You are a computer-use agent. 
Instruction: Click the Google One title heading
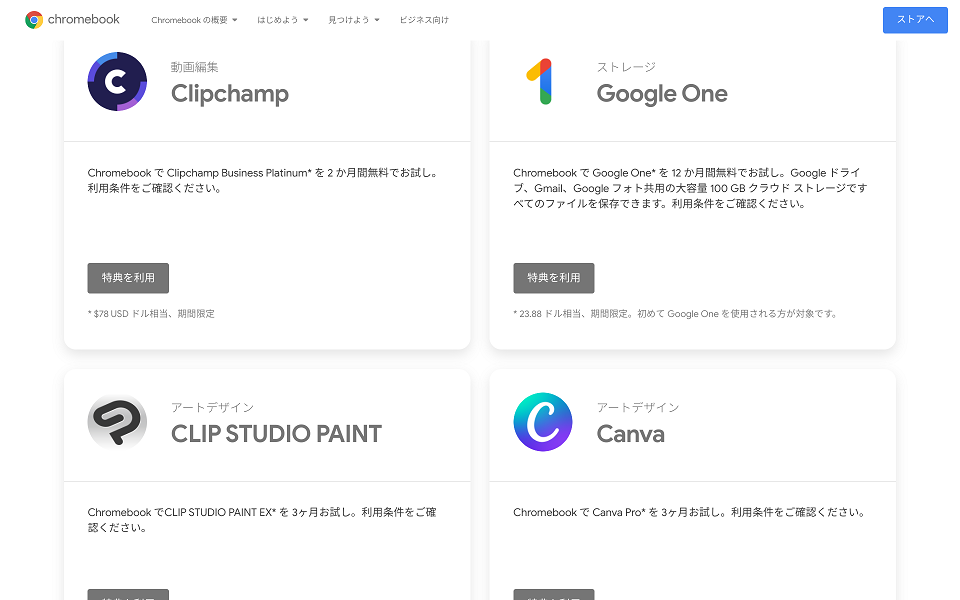point(662,94)
